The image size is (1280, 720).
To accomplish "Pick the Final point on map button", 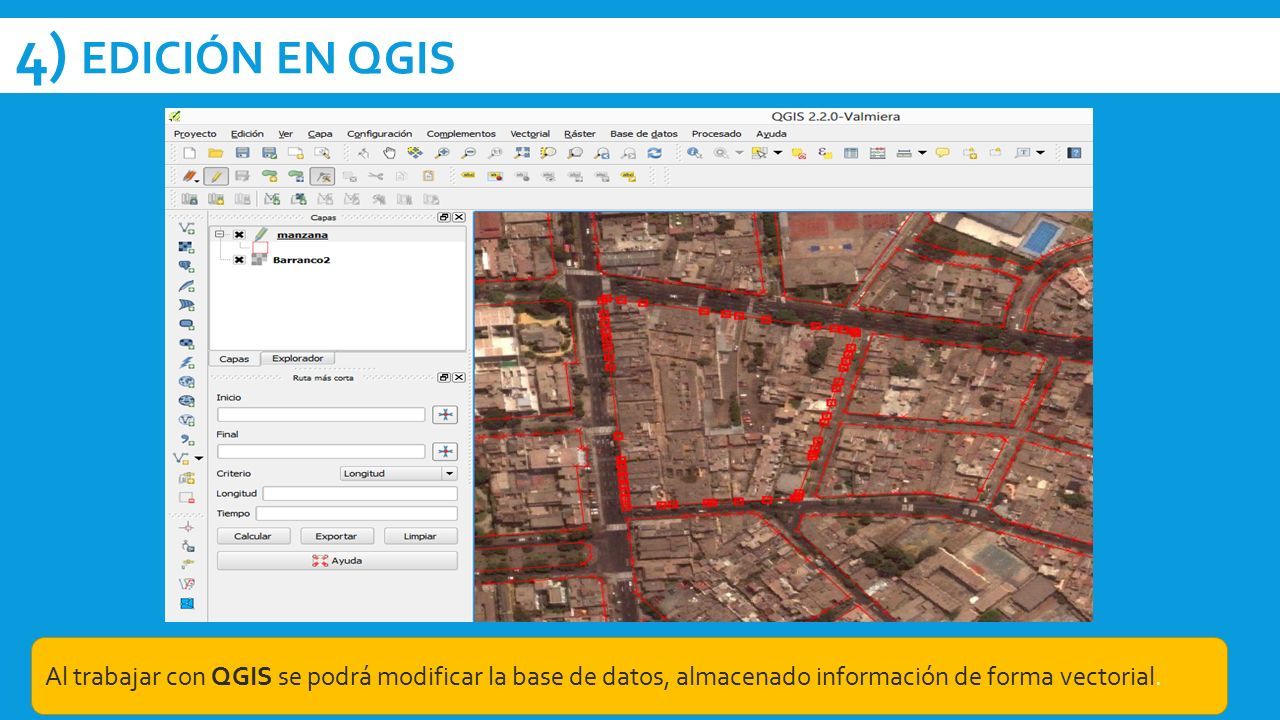I will 444,451.
